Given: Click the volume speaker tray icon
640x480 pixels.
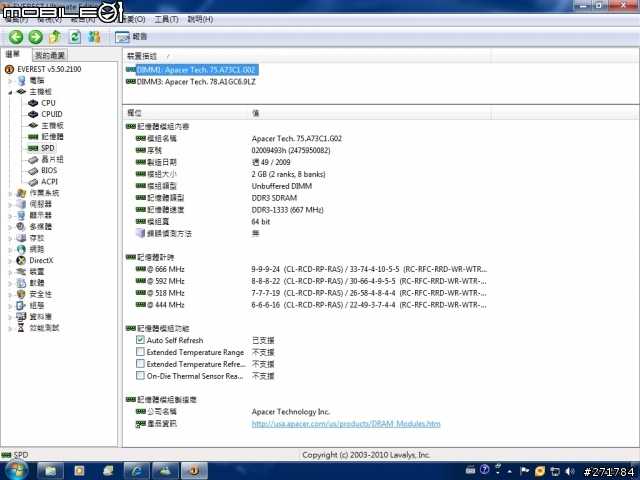Looking at the screenshot, I should (570, 471).
